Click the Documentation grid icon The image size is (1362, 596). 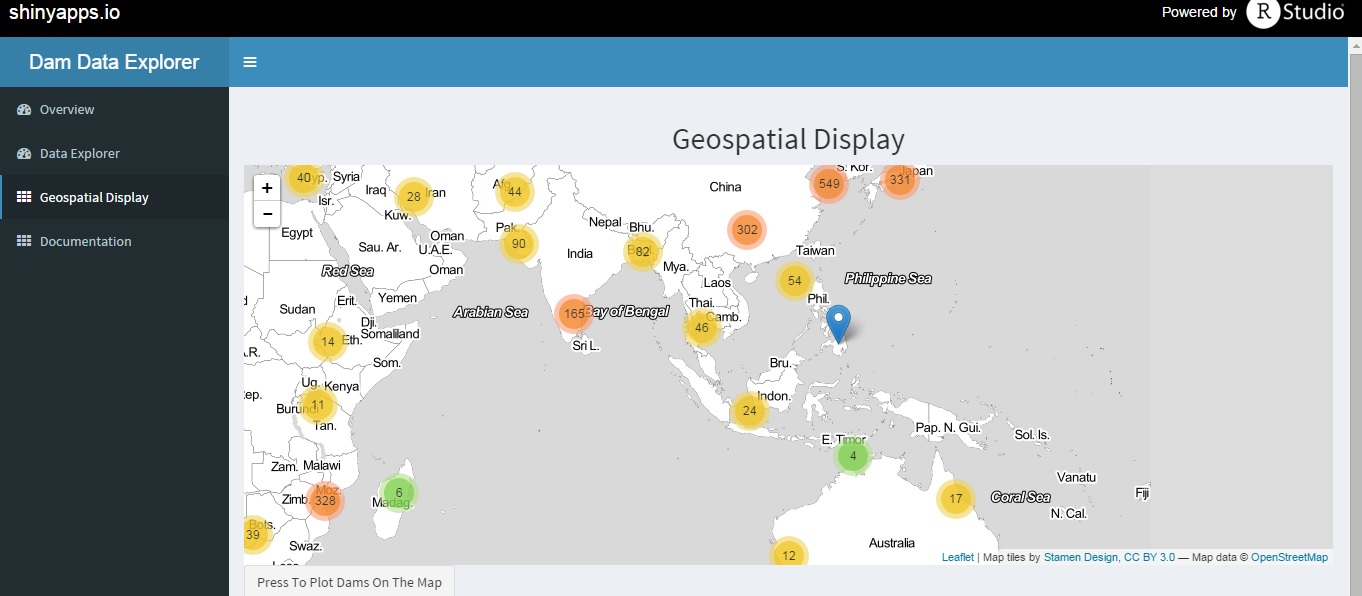point(24,241)
